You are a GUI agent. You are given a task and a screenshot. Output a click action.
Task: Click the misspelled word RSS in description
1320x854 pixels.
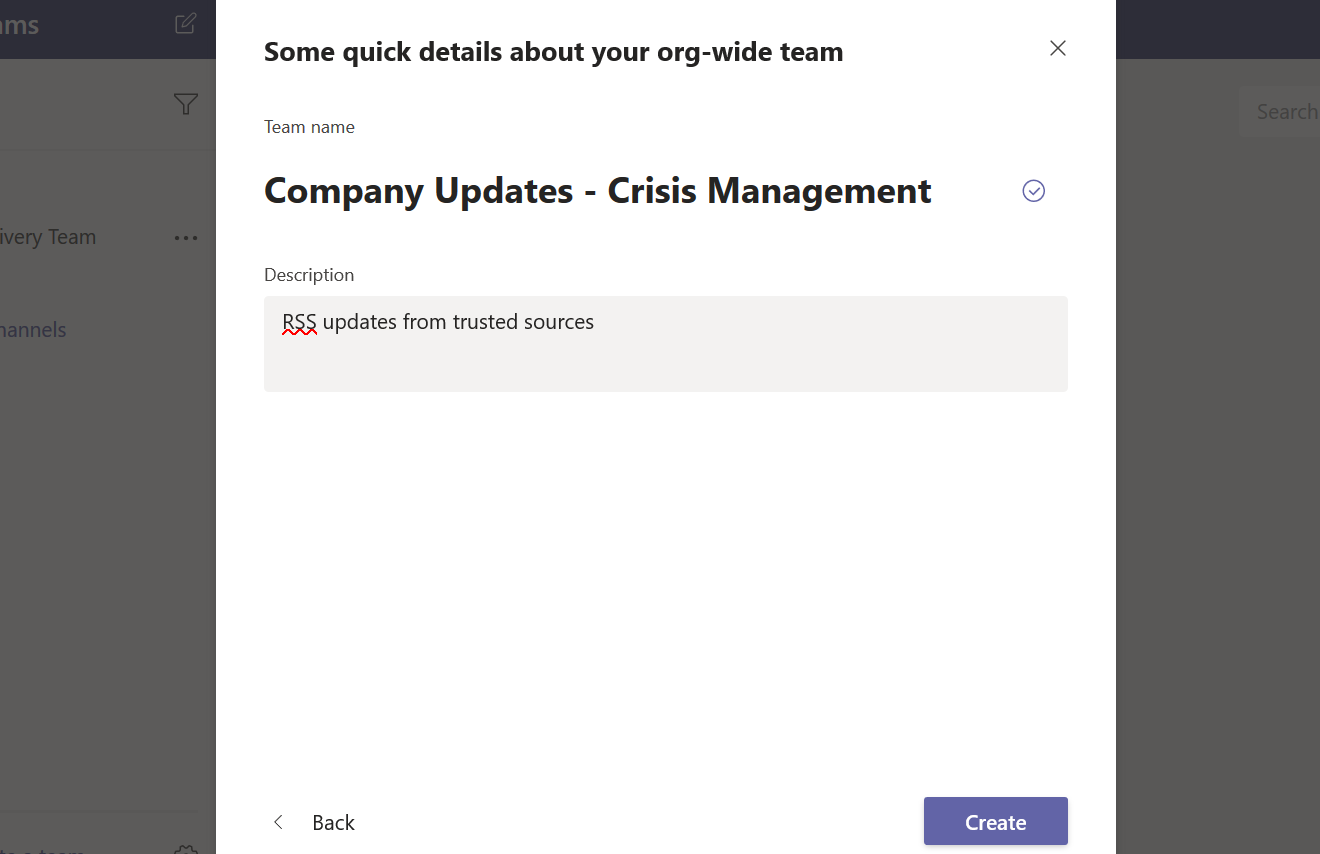pos(299,322)
